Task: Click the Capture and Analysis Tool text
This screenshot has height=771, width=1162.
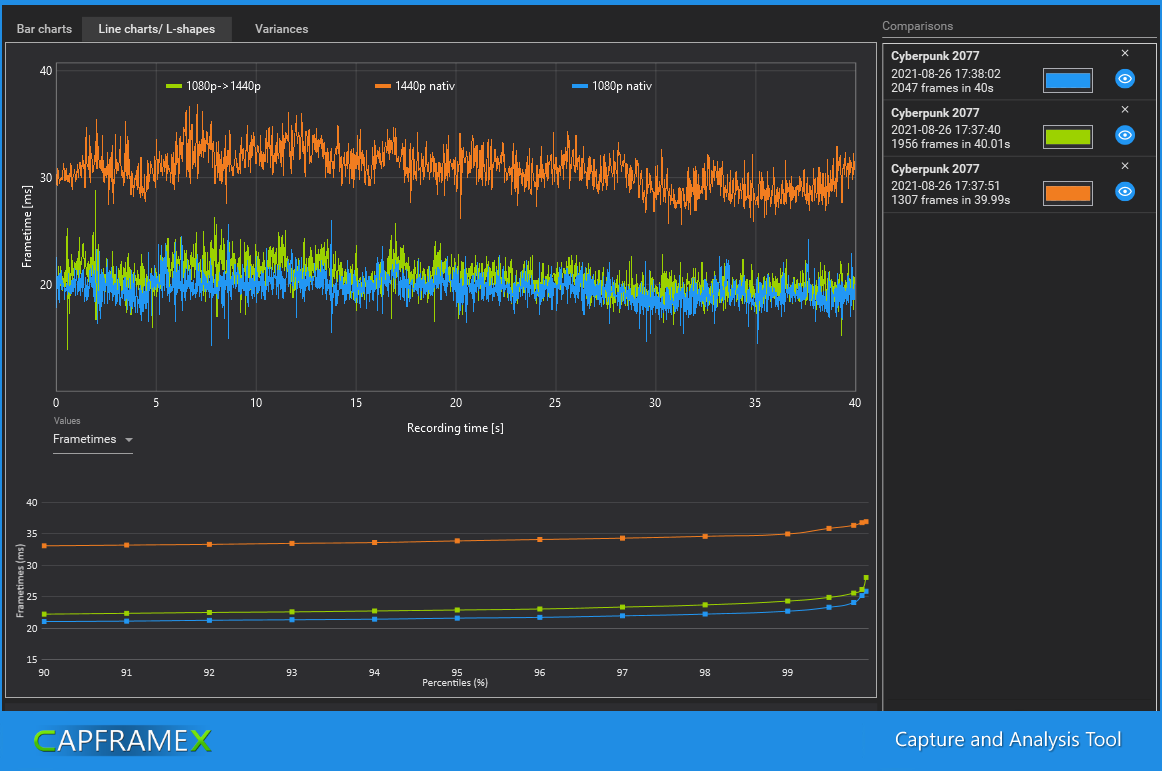Action: click(1008, 740)
